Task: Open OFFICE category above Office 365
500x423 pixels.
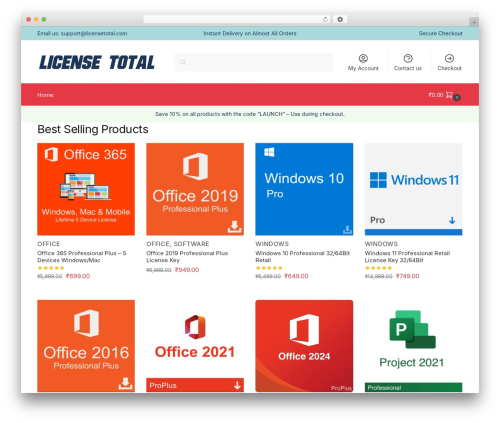Action: click(x=49, y=244)
